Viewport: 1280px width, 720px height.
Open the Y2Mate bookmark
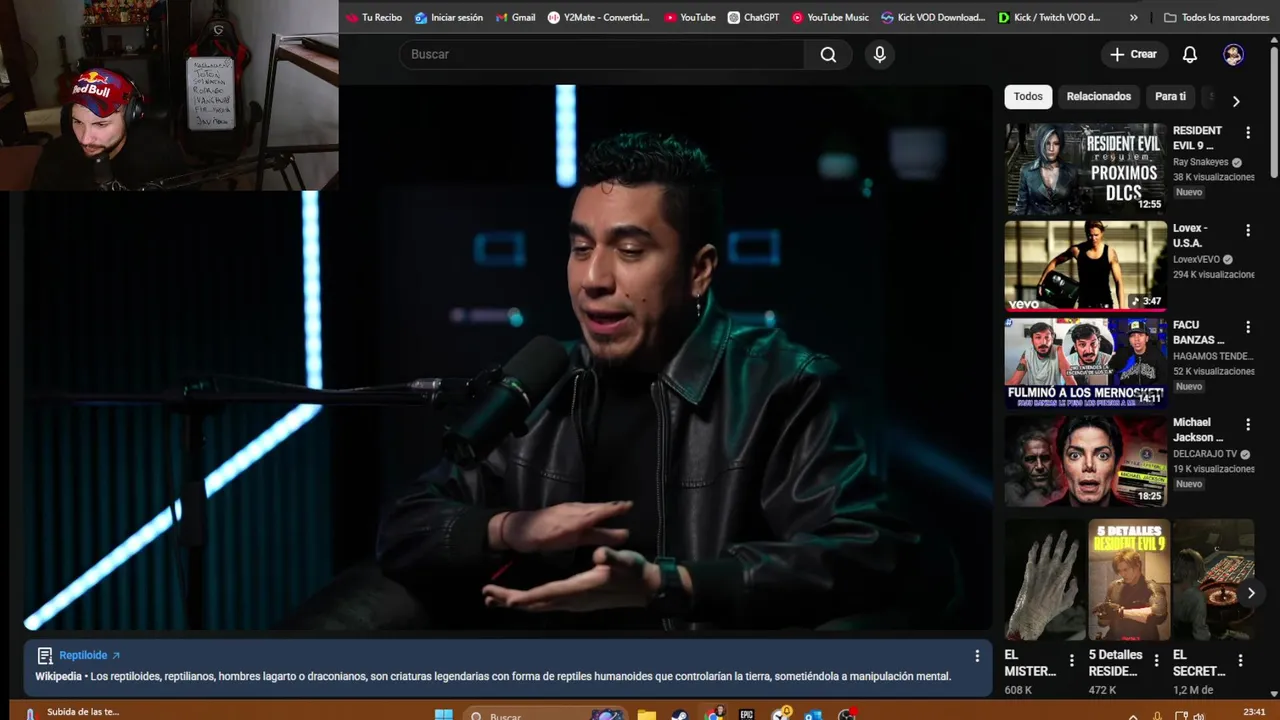click(598, 17)
